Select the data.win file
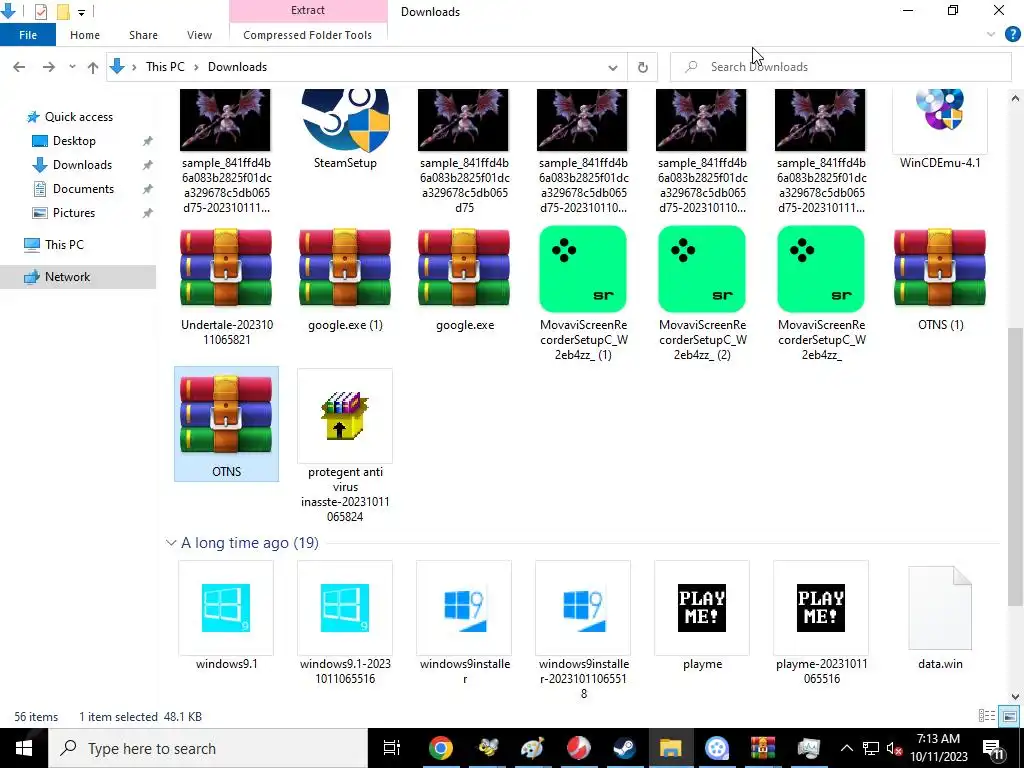This screenshot has height=768, width=1024. point(940,607)
